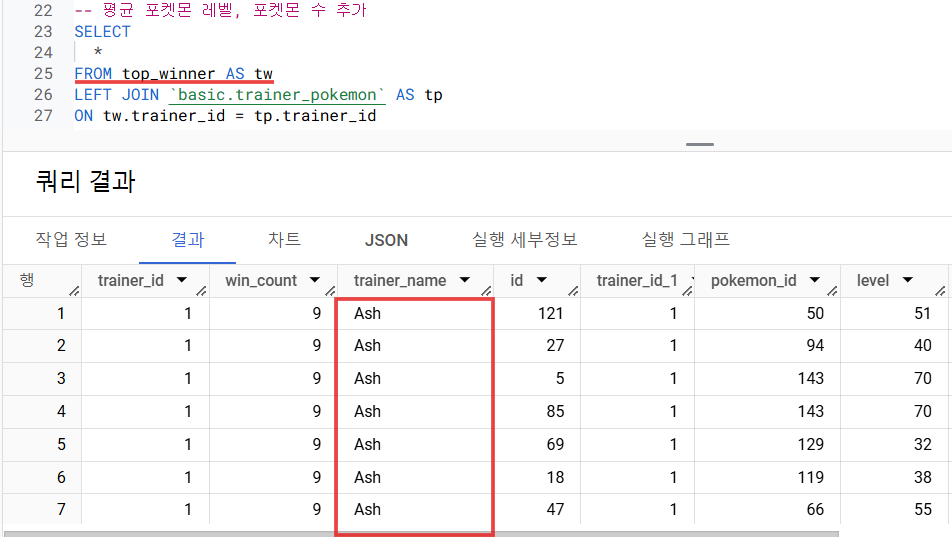
Task: Open trainer_name column sort dropdown
Action: 464,280
